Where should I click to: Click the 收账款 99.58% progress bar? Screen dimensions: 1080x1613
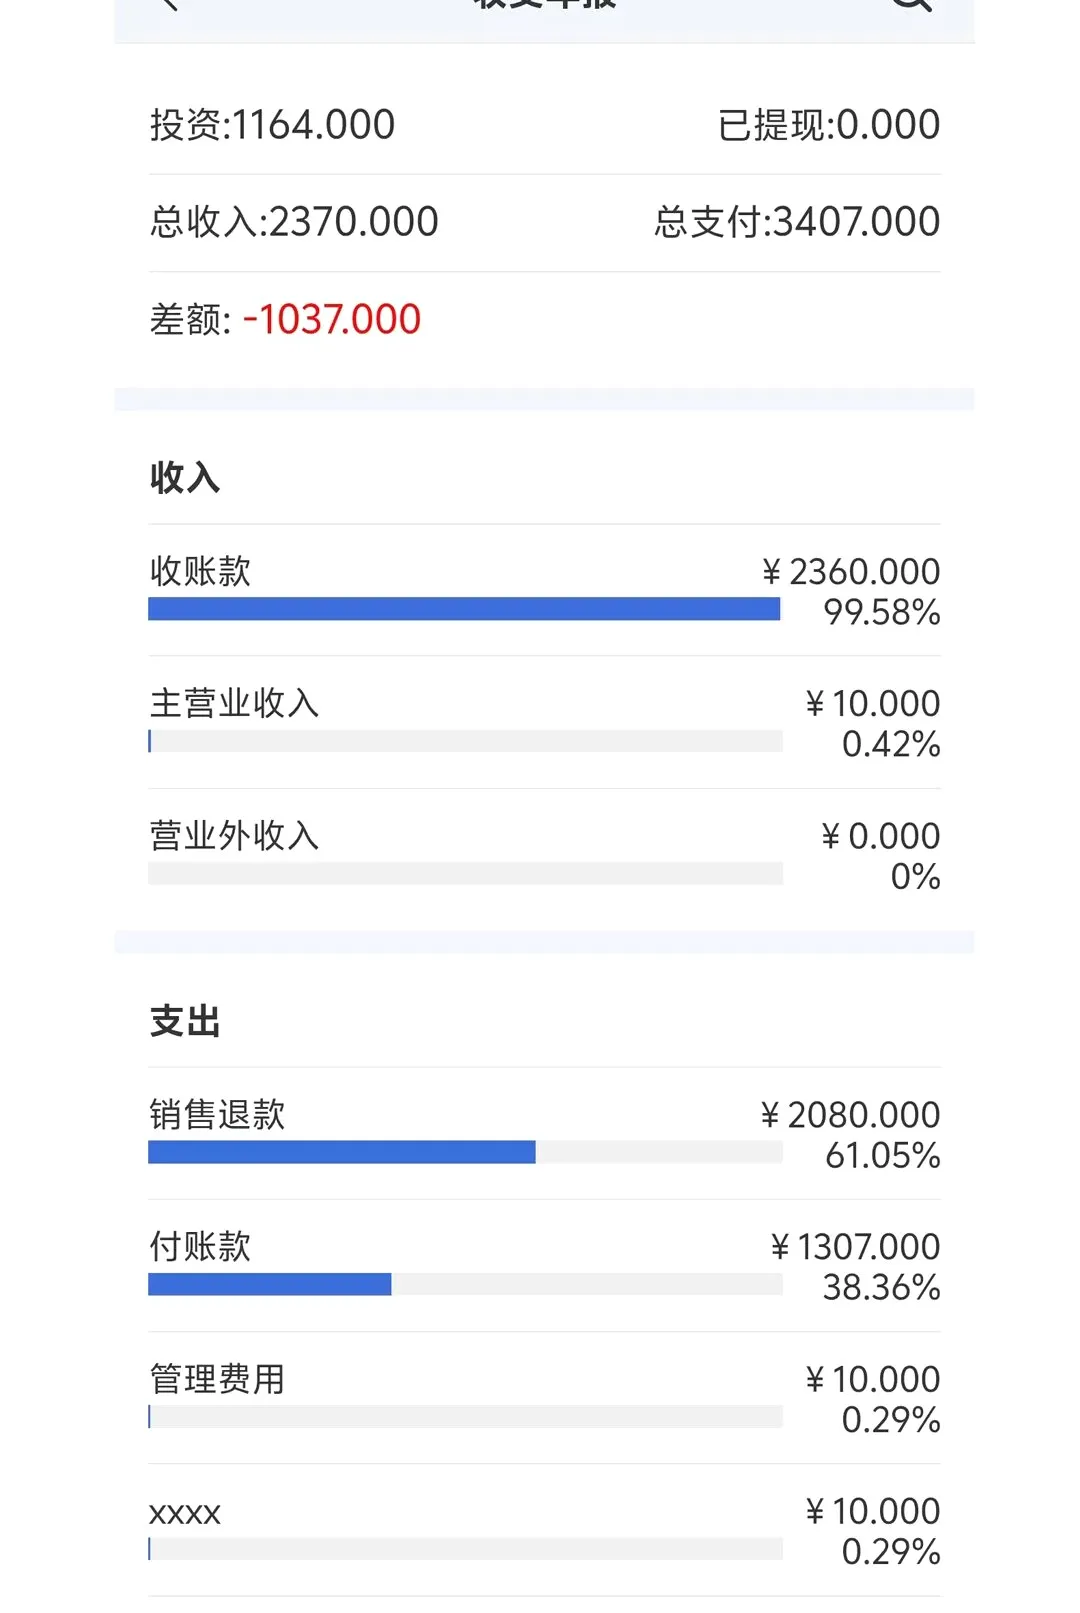[465, 609]
